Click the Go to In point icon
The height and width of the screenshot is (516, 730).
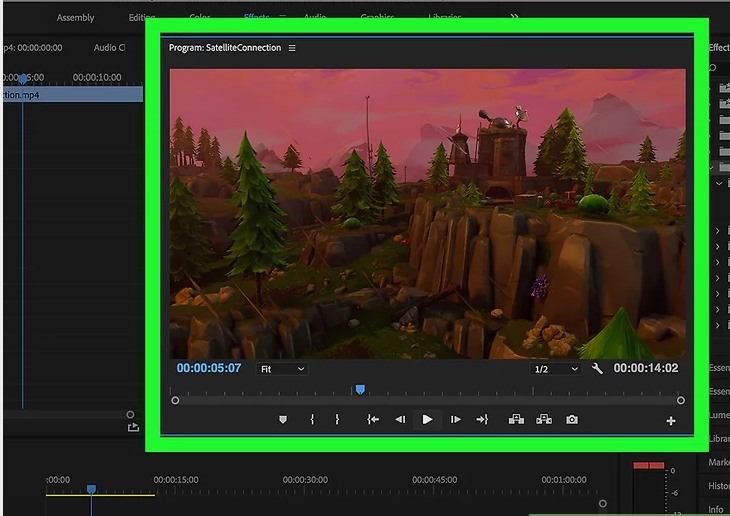coord(373,420)
